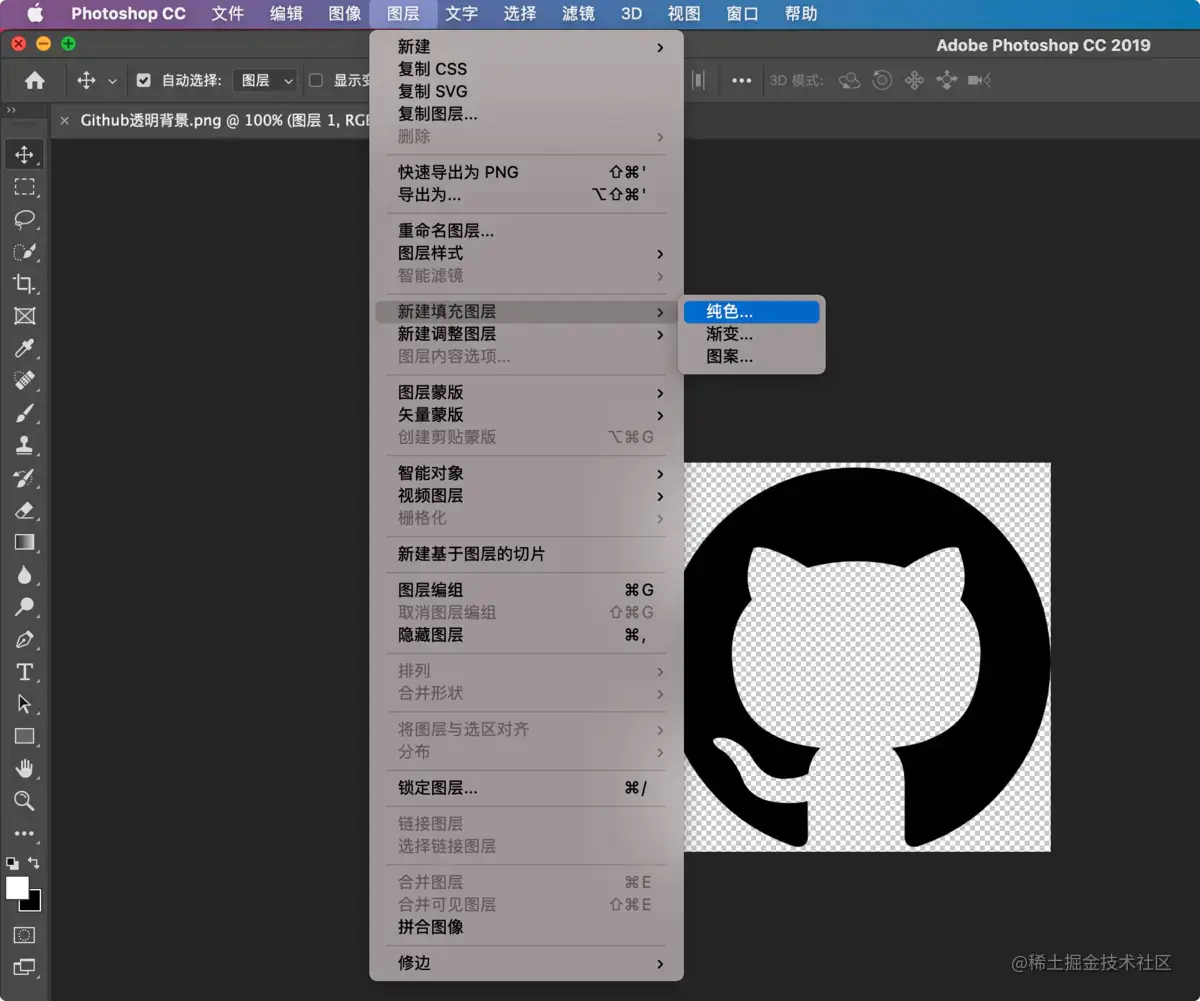Swap foreground and background colors

(x=35, y=862)
